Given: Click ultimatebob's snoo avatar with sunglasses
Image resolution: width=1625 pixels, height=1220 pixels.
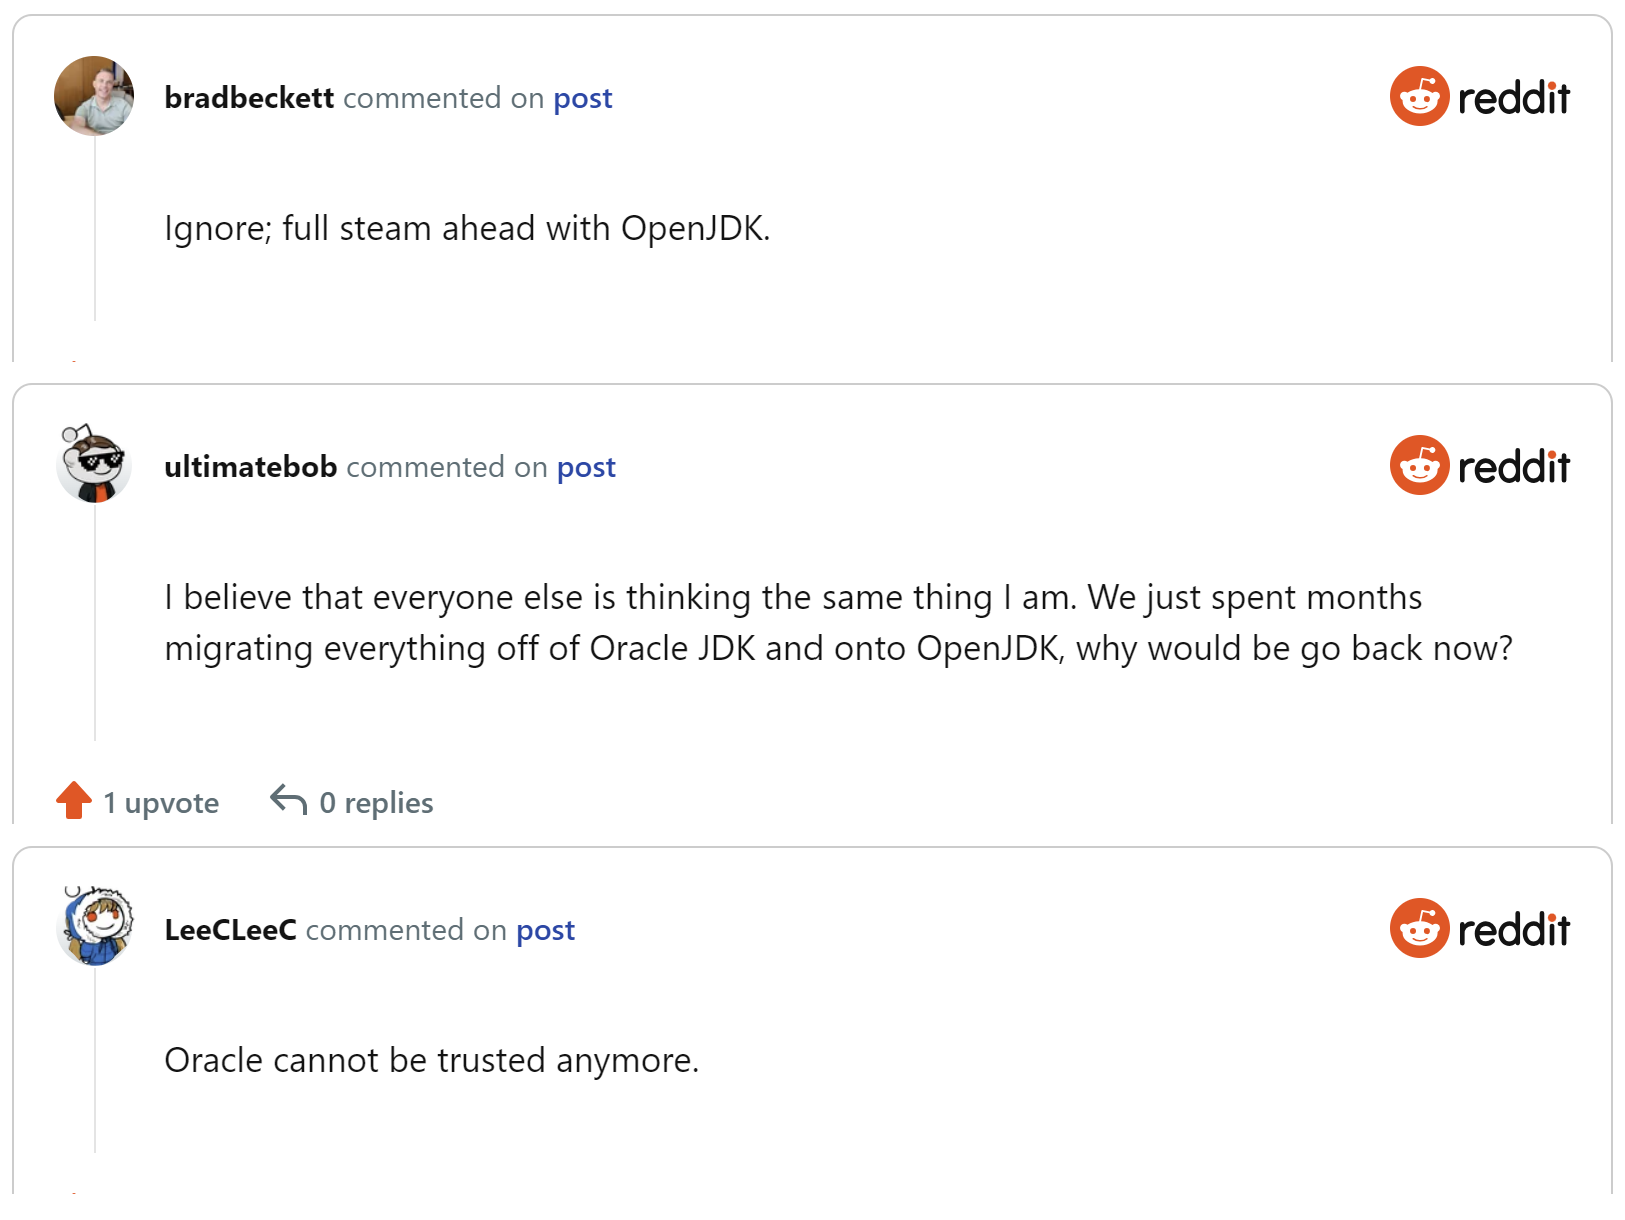Looking at the screenshot, I should pyautogui.click(x=94, y=464).
